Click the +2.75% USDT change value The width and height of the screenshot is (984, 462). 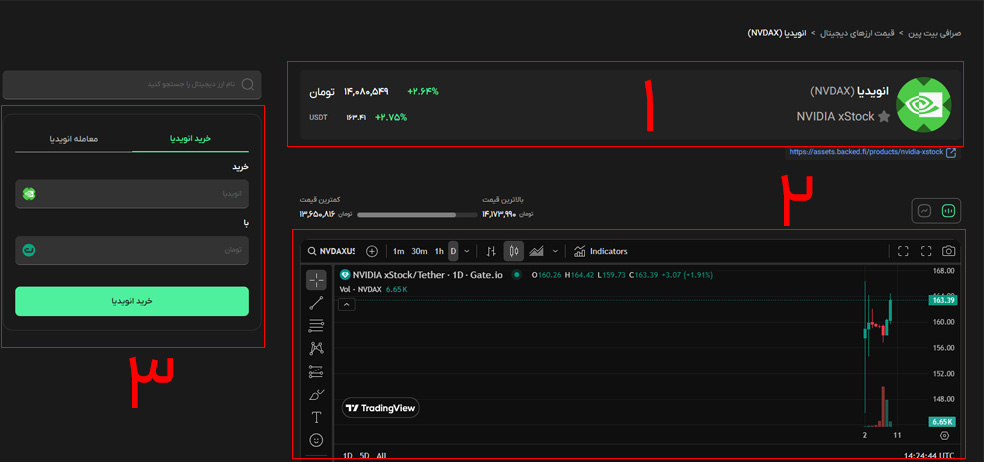pyautogui.click(x=391, y=117)
